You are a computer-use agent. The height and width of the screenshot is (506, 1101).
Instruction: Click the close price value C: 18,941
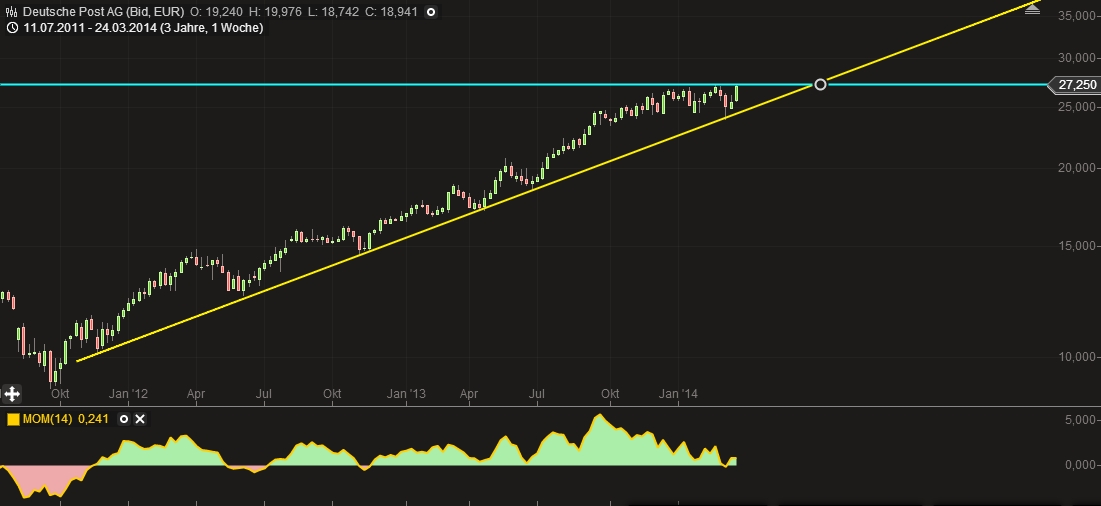[391, 12]
